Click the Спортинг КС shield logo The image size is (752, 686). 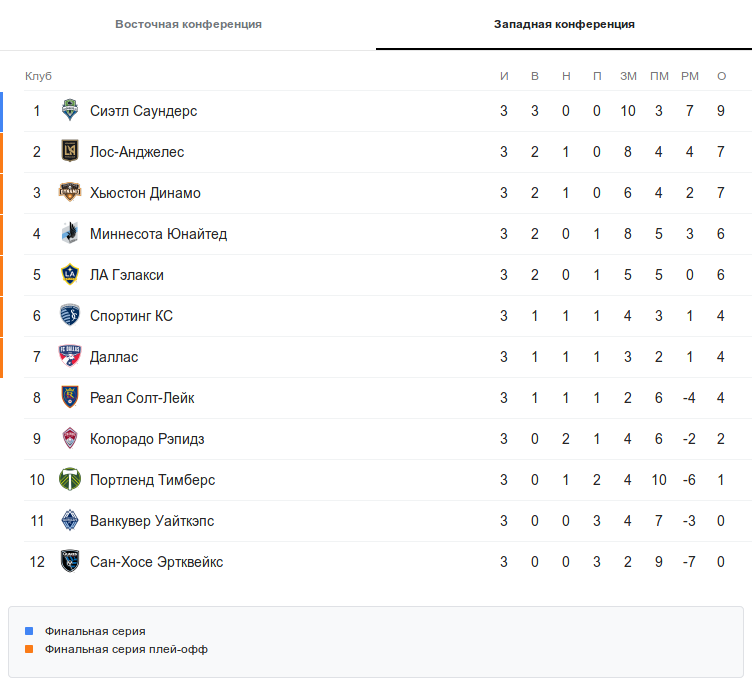click(x=69, y=316)
